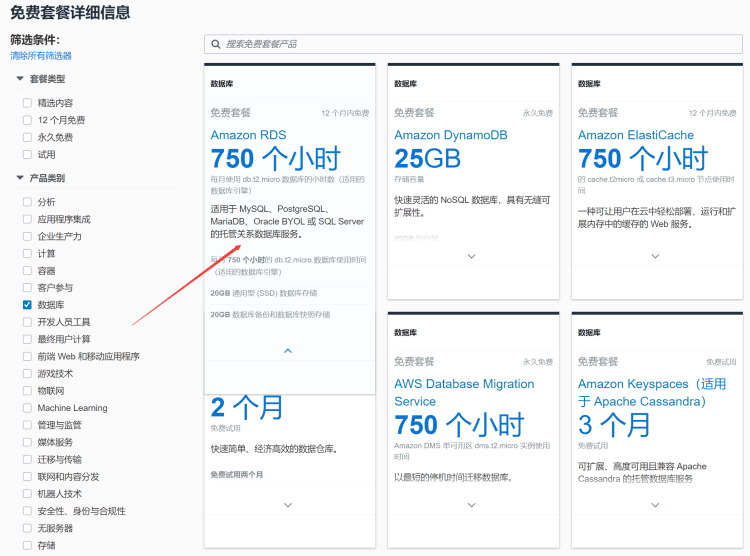Open the Amazon RDS product link
The width and height of the screenshot is (750, 556).
click(x=248, y=135)
